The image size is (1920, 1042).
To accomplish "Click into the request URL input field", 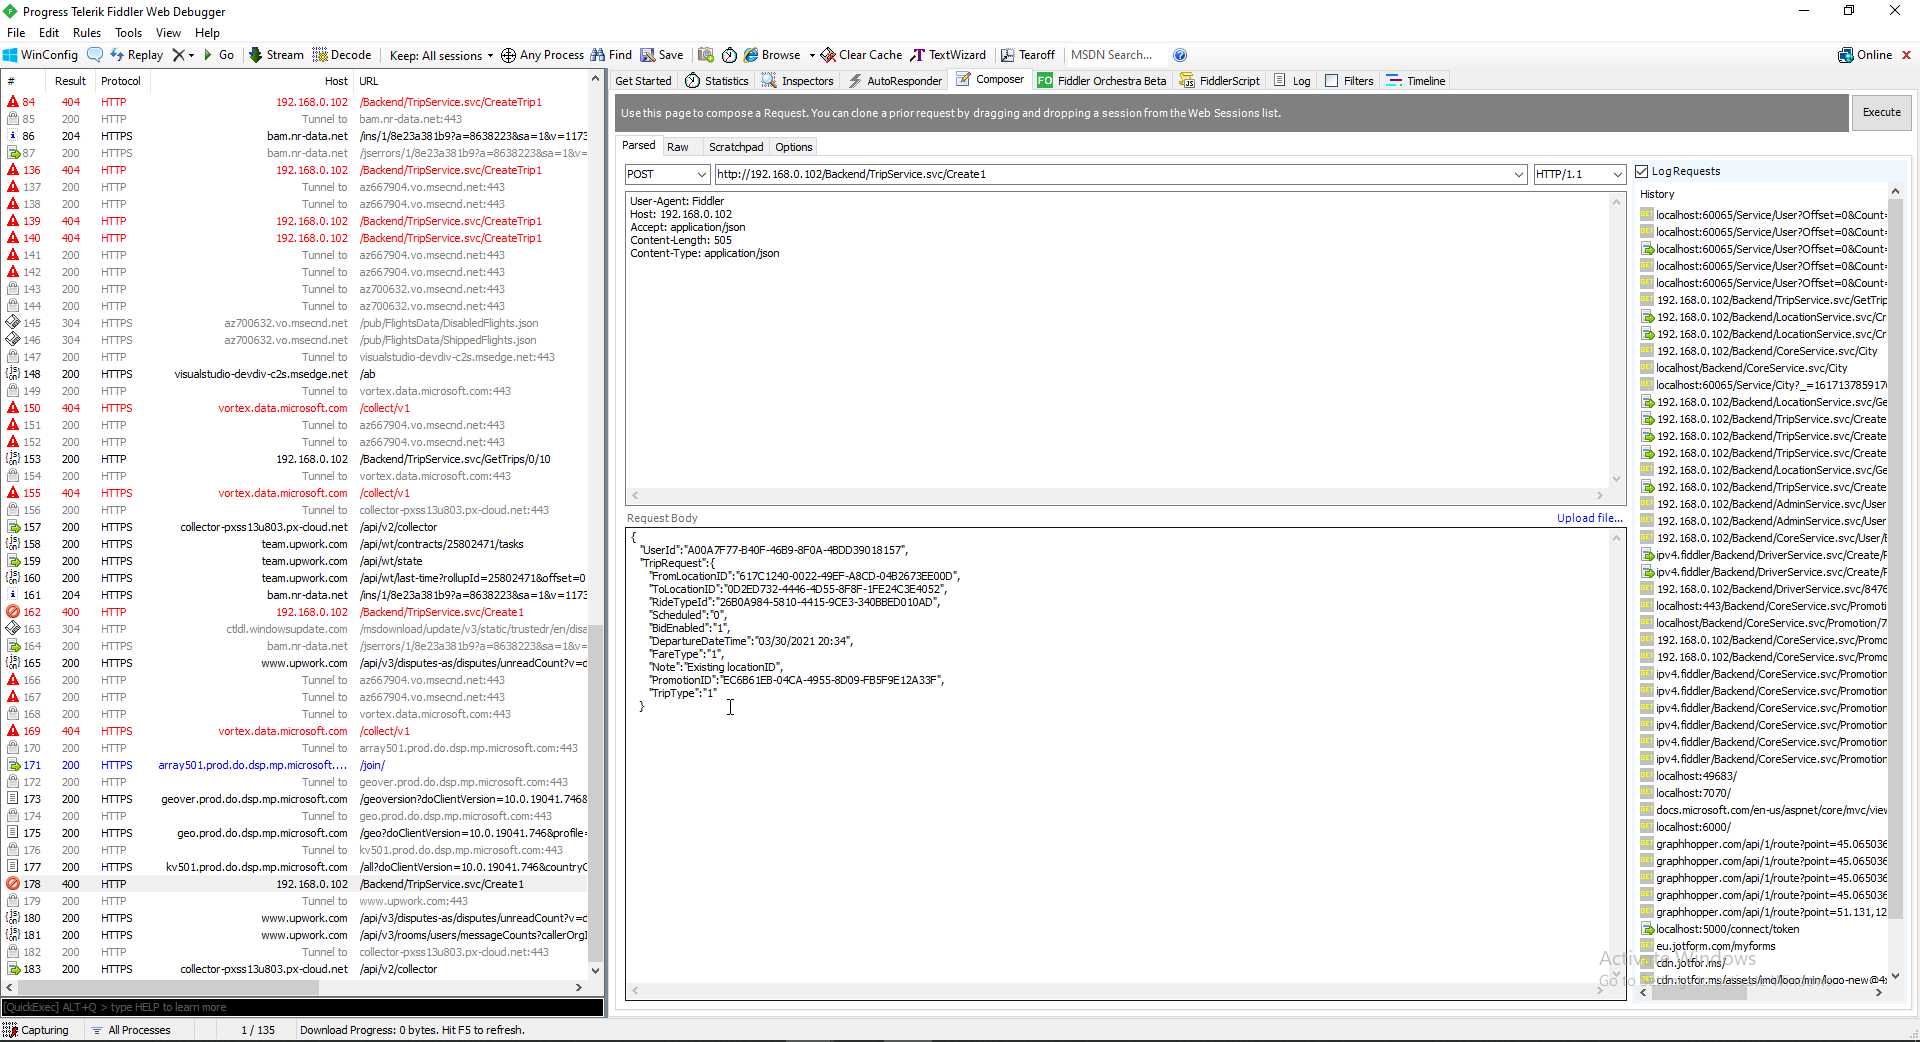I will [1113, 174].
